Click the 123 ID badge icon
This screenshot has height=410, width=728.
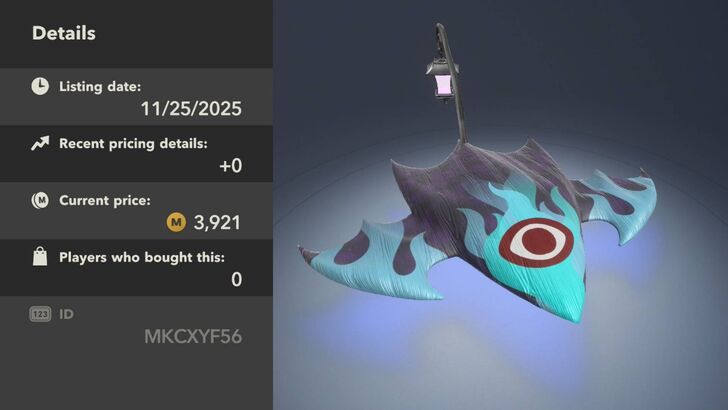pyautogui.click(x=40, y=314)
